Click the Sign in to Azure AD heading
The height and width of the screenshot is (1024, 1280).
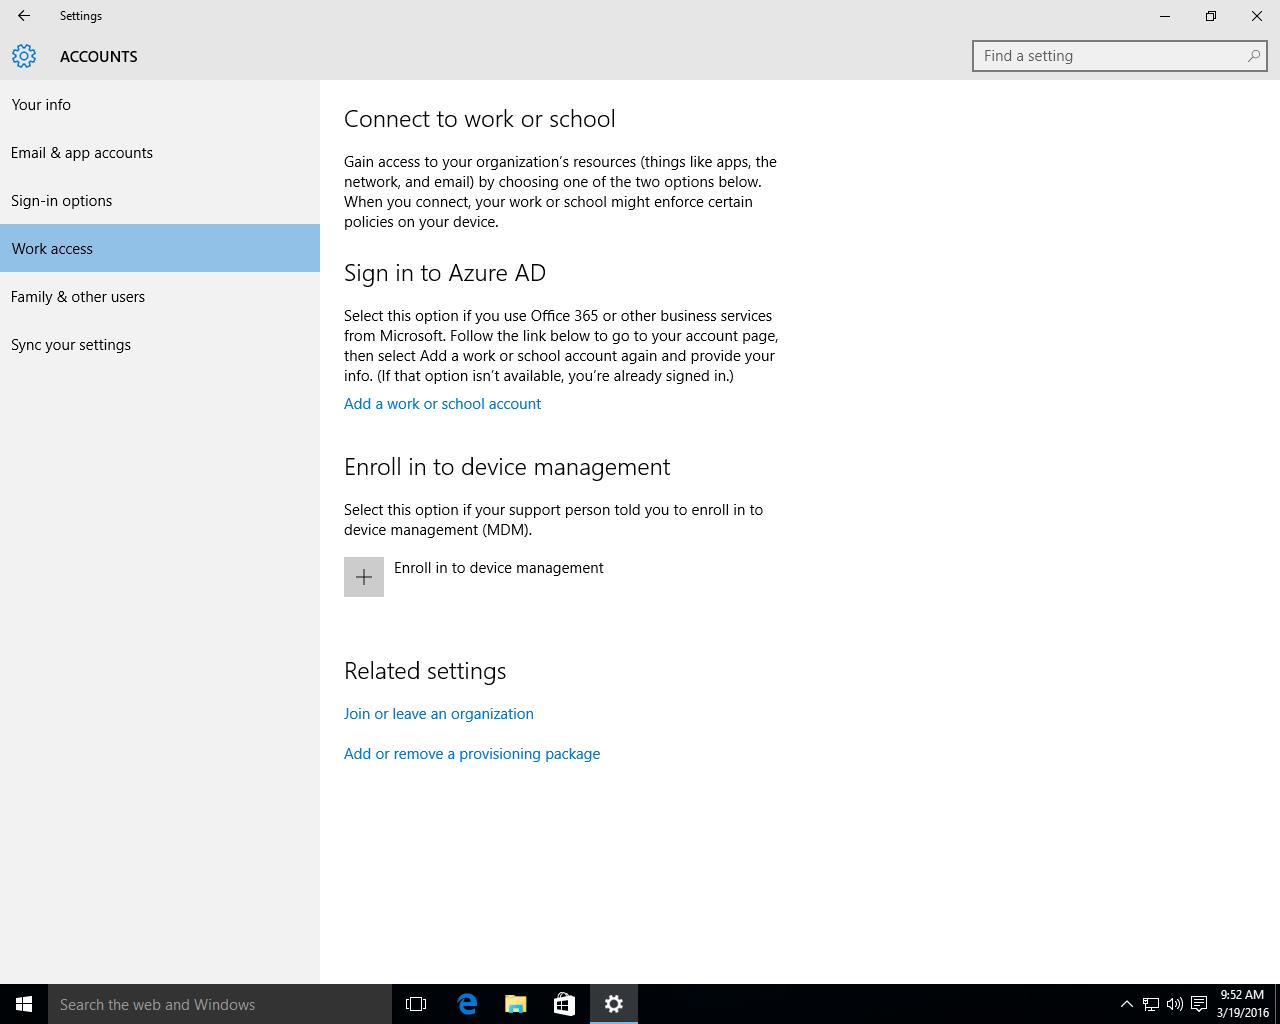(x=445, y=273)
